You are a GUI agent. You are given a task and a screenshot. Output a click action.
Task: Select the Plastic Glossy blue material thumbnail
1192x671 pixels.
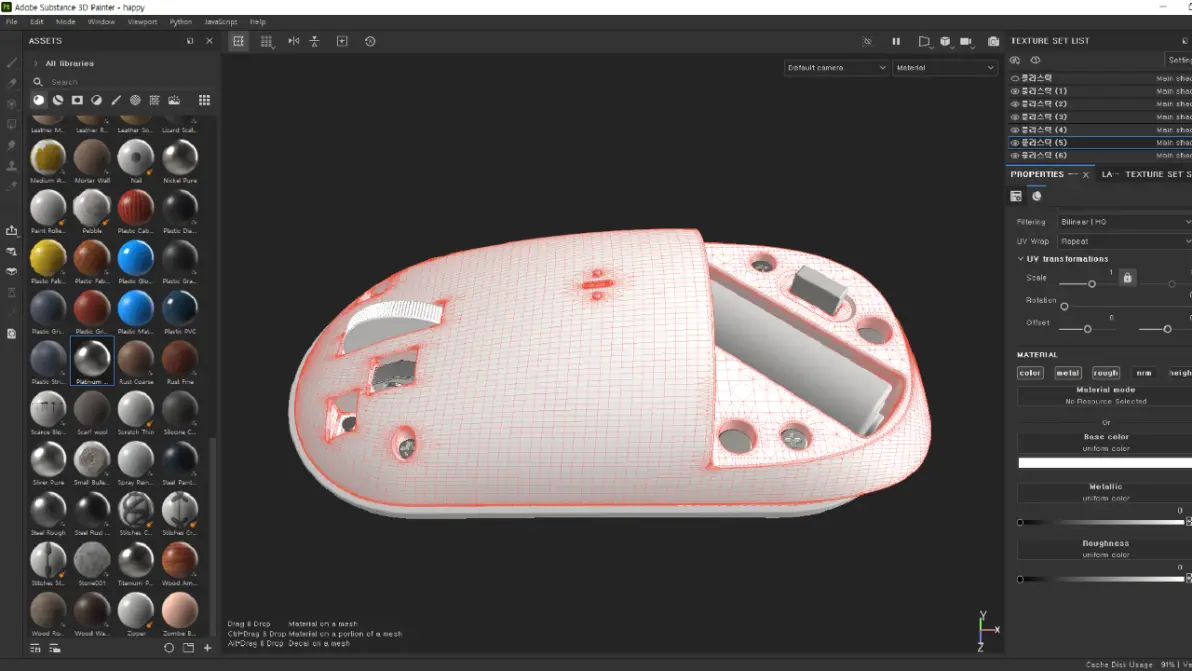click(x=135, y=258)
